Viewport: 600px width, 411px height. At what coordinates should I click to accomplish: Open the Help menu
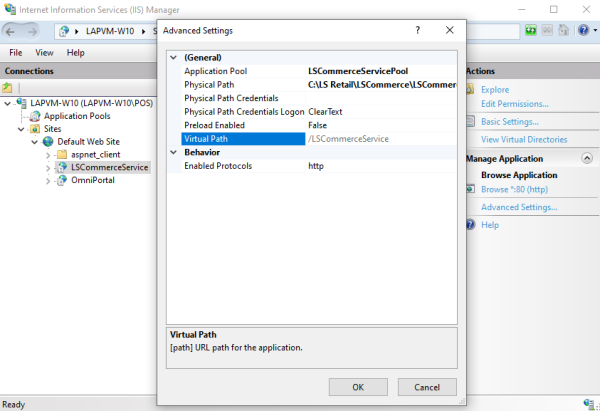coord(75,52)
